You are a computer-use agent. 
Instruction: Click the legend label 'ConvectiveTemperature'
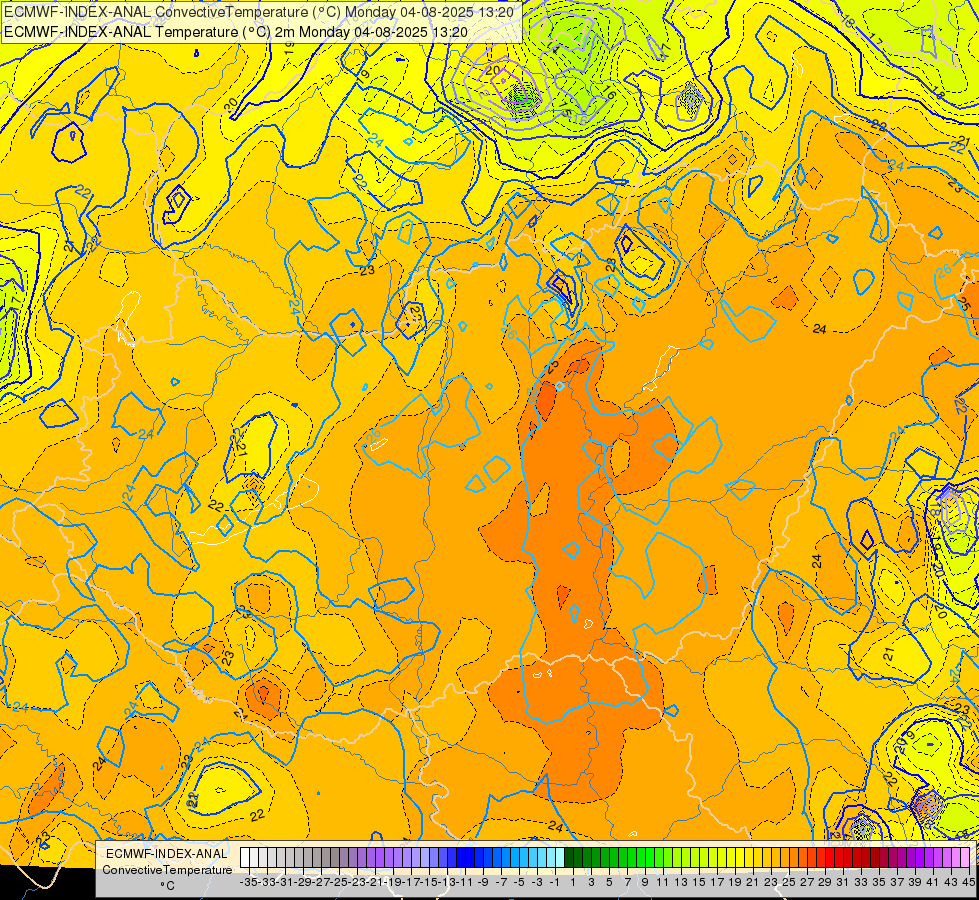(x=167, y=869)
